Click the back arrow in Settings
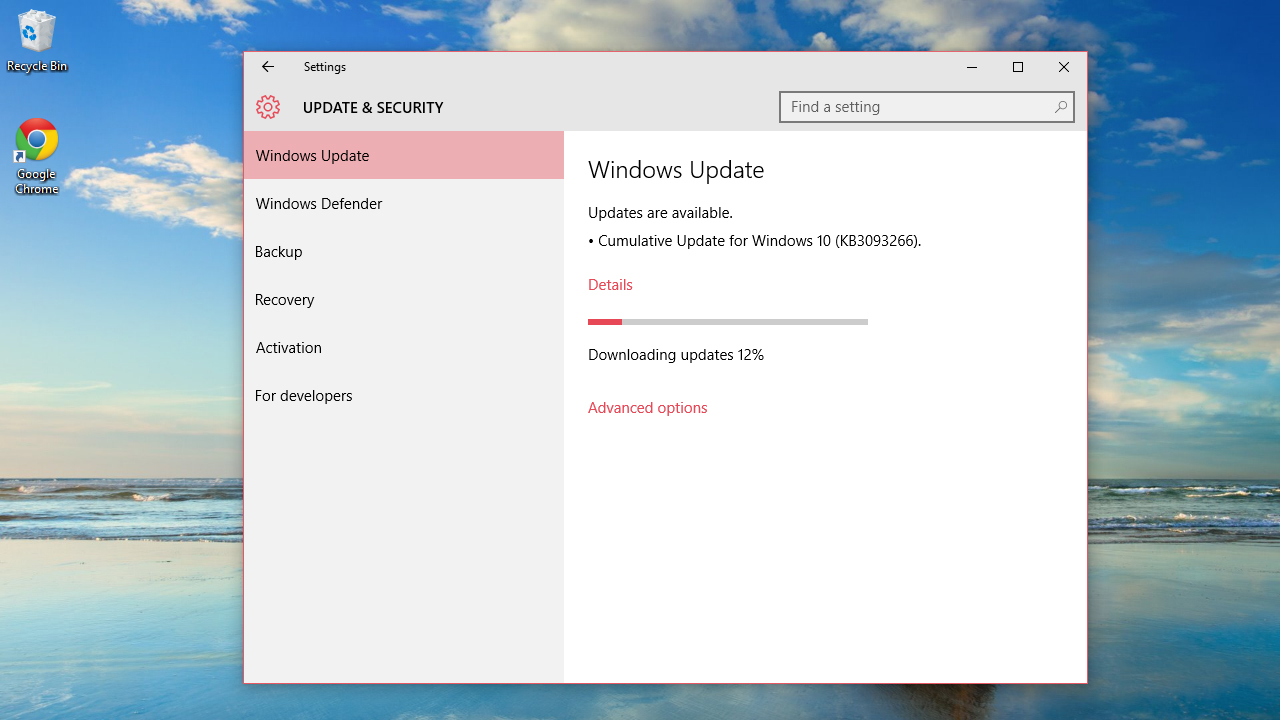1280x720 pixels. (x=267, y=67)
